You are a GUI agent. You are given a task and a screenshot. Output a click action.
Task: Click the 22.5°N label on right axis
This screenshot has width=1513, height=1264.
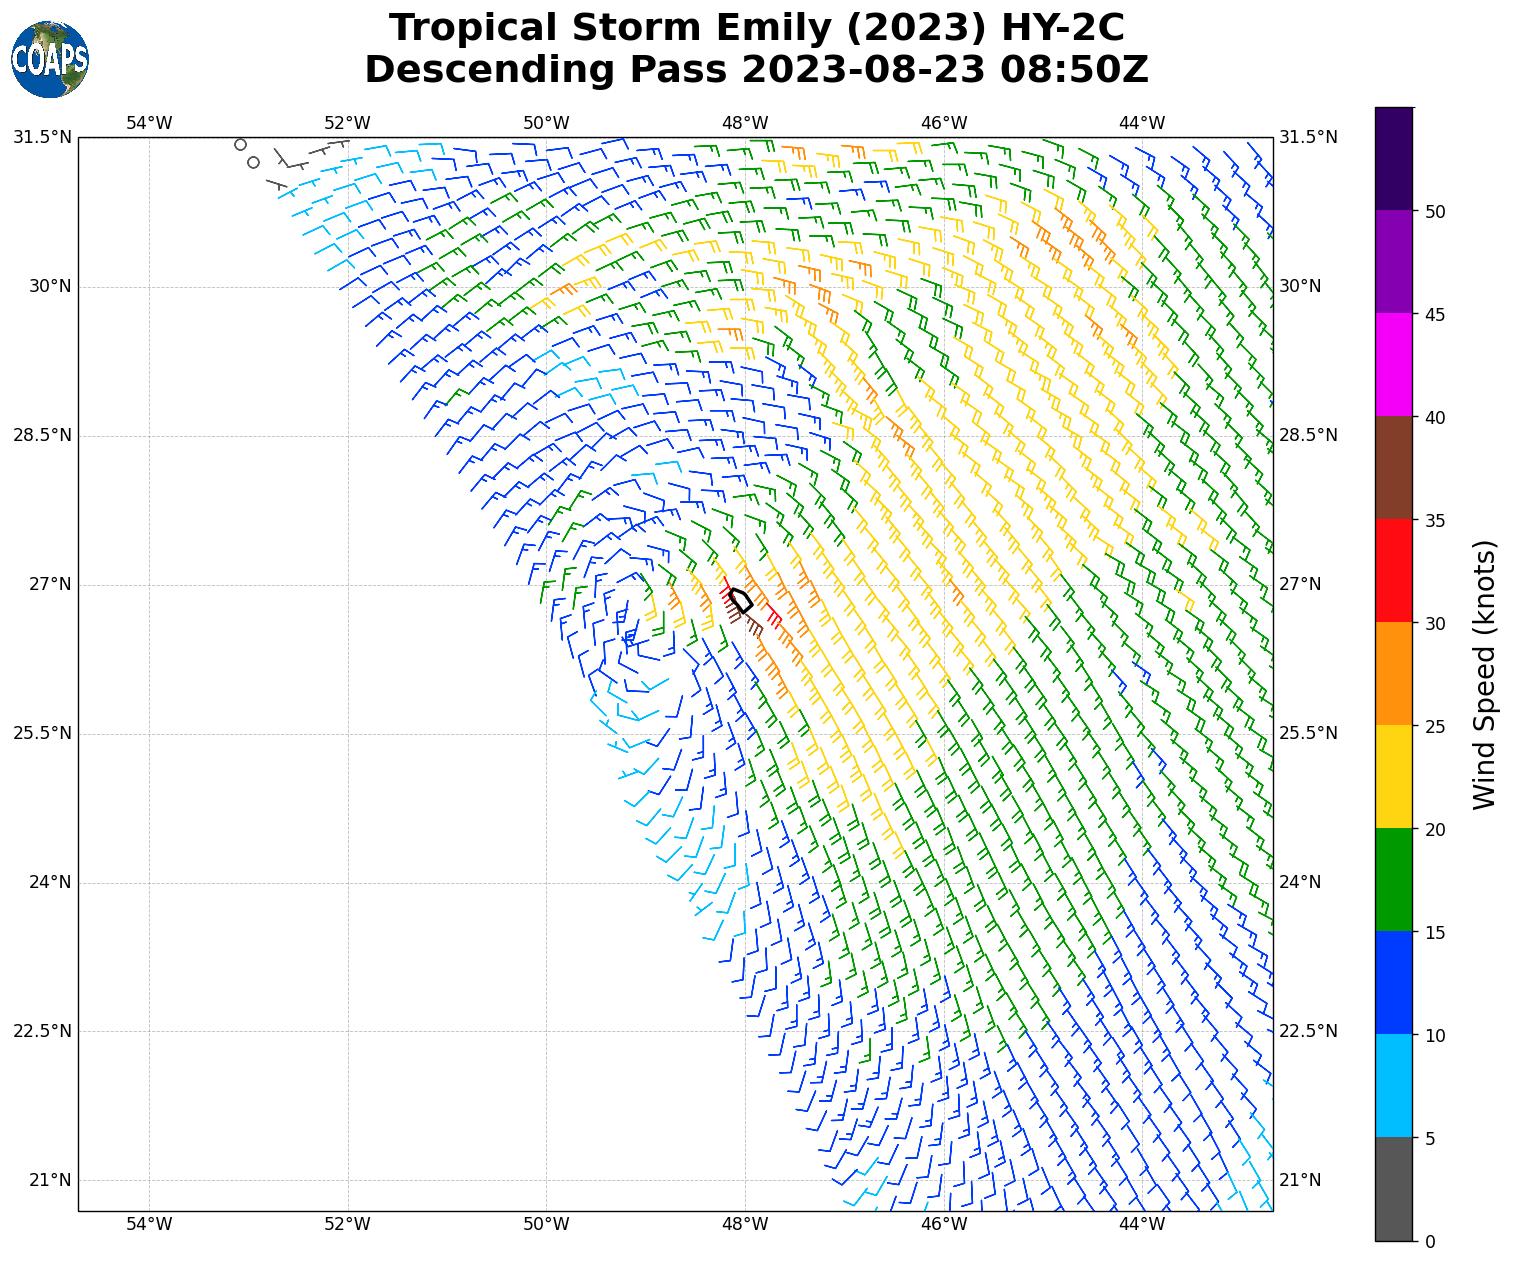click(1308, 1031)
